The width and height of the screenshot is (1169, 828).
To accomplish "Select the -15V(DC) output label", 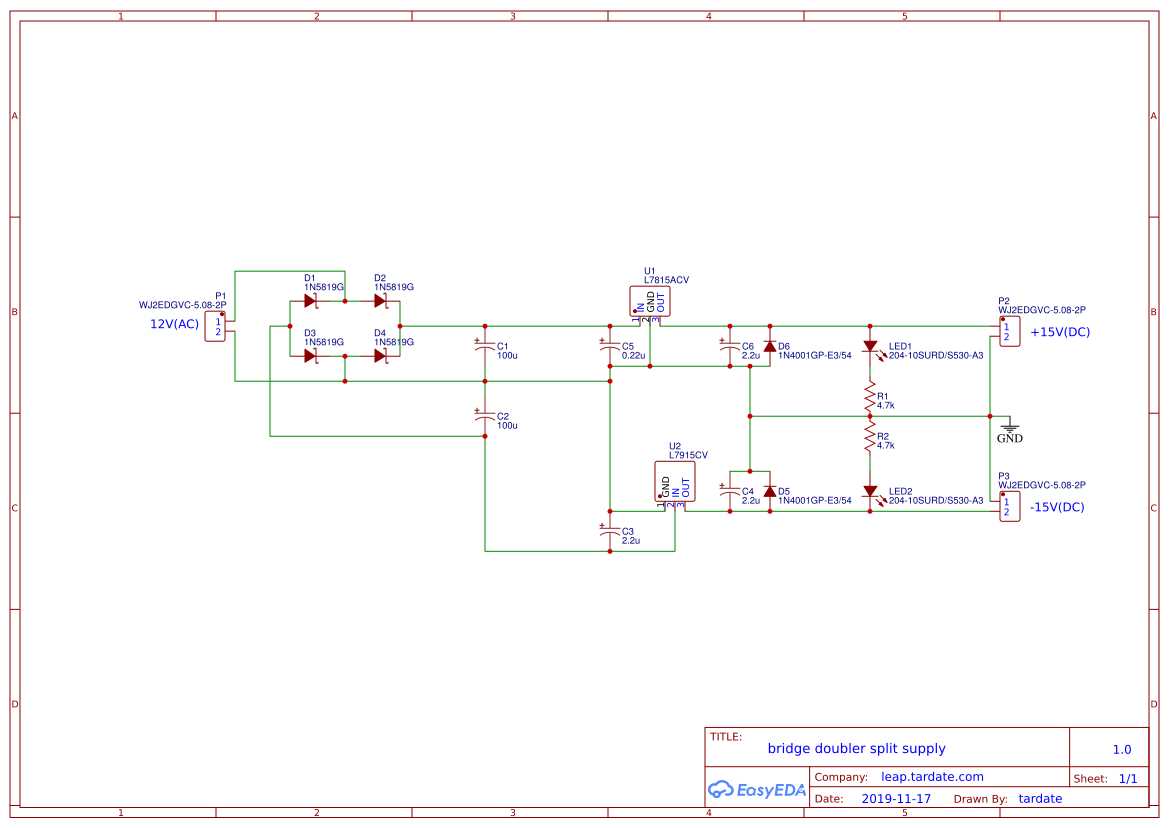I will (1056, 508).
